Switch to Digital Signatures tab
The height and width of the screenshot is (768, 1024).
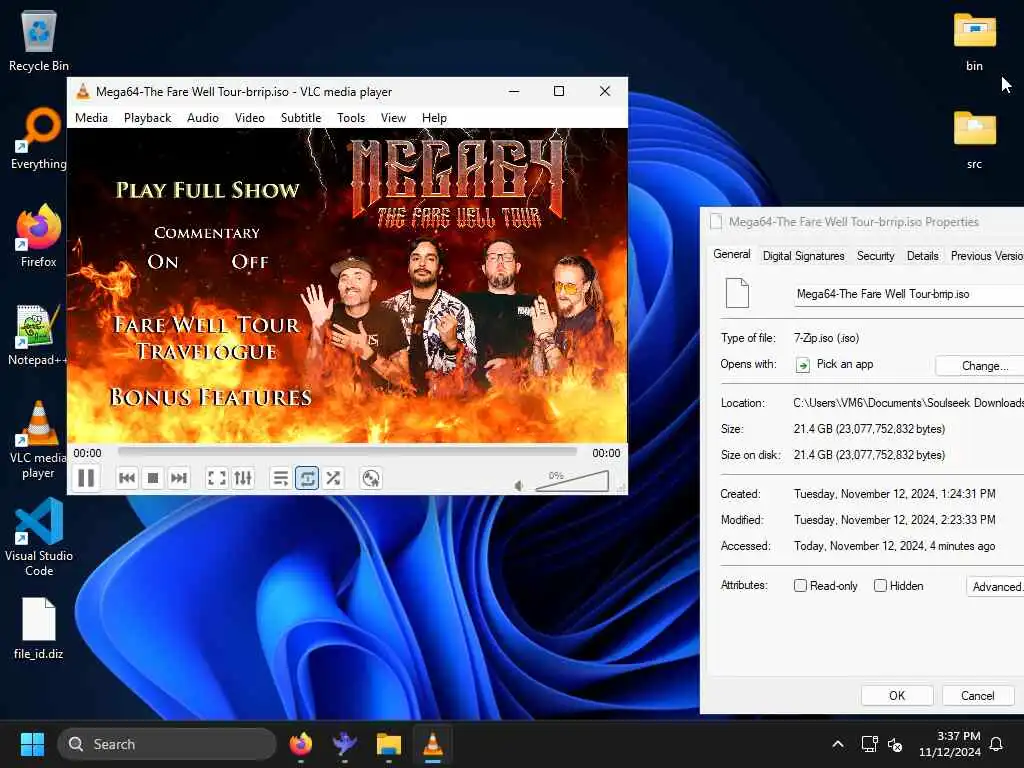tap(803, 256)
